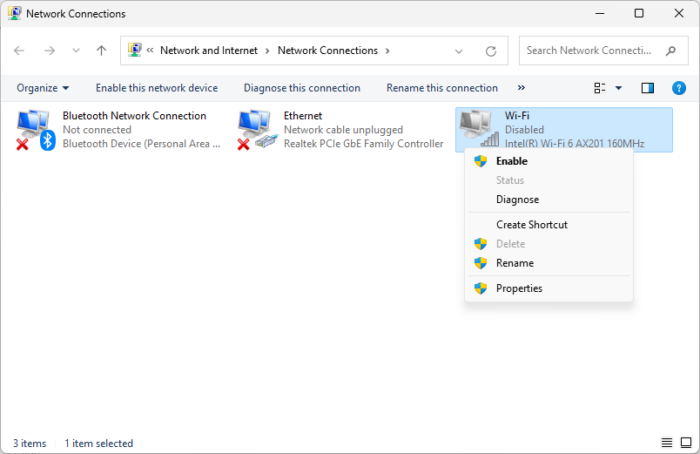Switch to large icons view in status bar
The height and width of the screenshot is (454, 700).
(686, 443)
